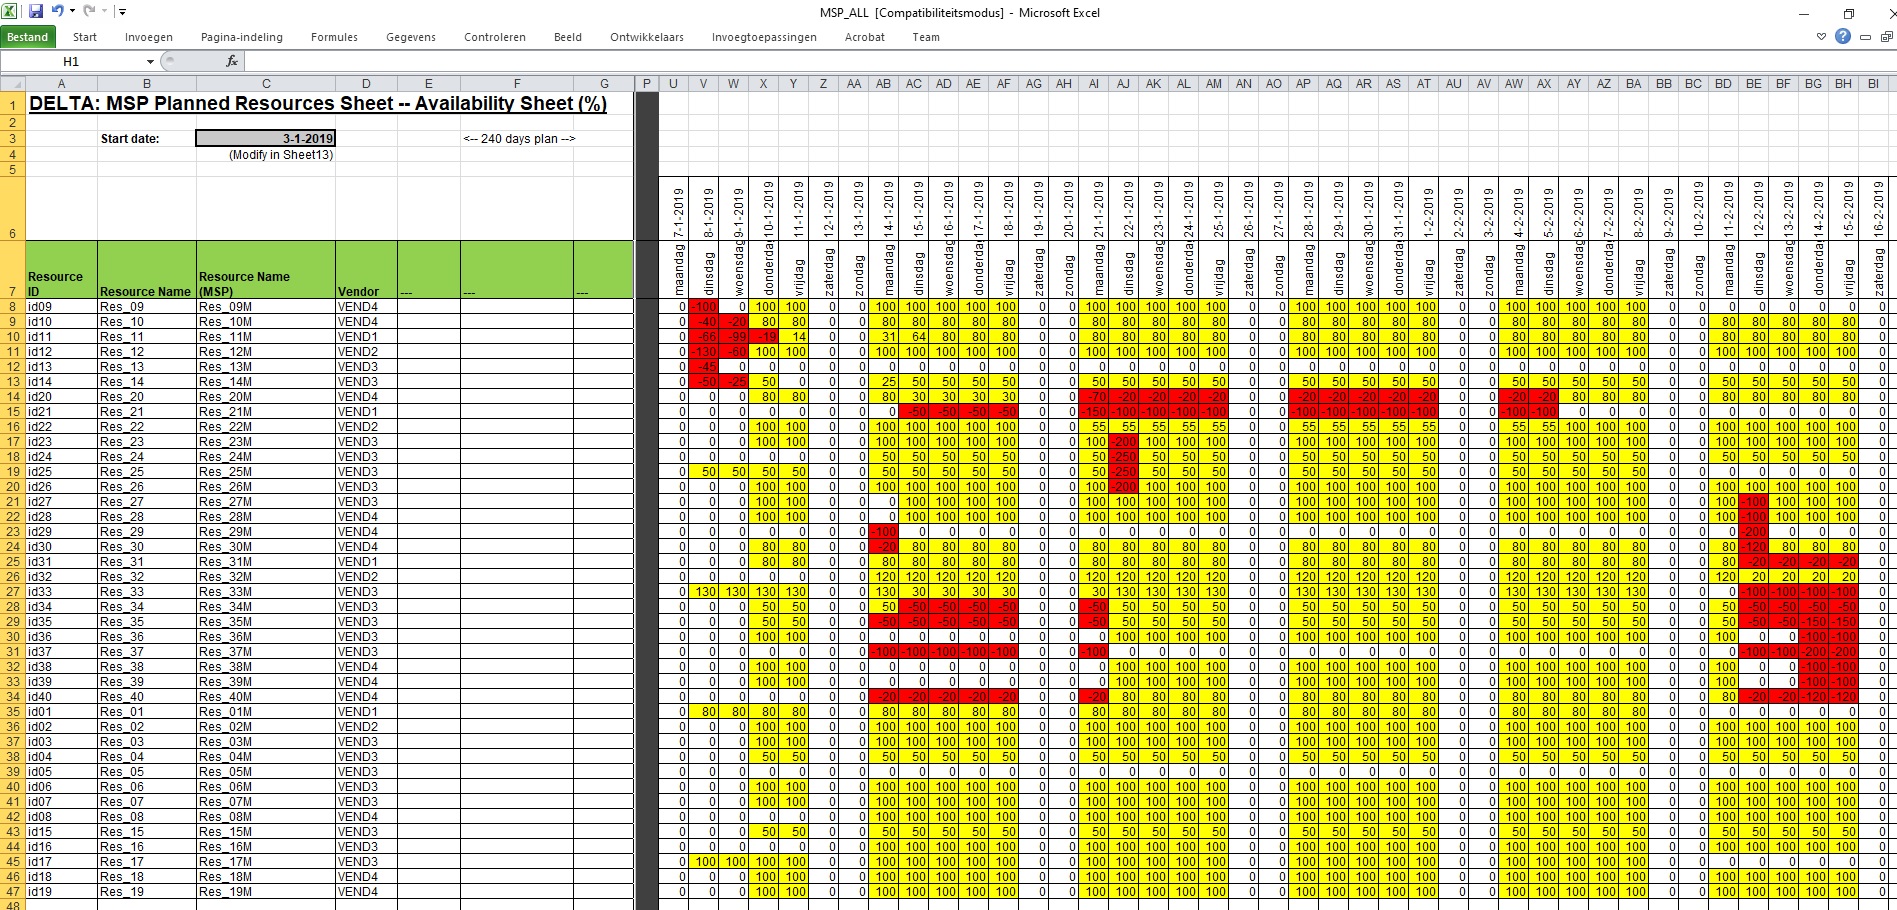
Task: Open the blue Help question mark
Action: (1843, 37)
